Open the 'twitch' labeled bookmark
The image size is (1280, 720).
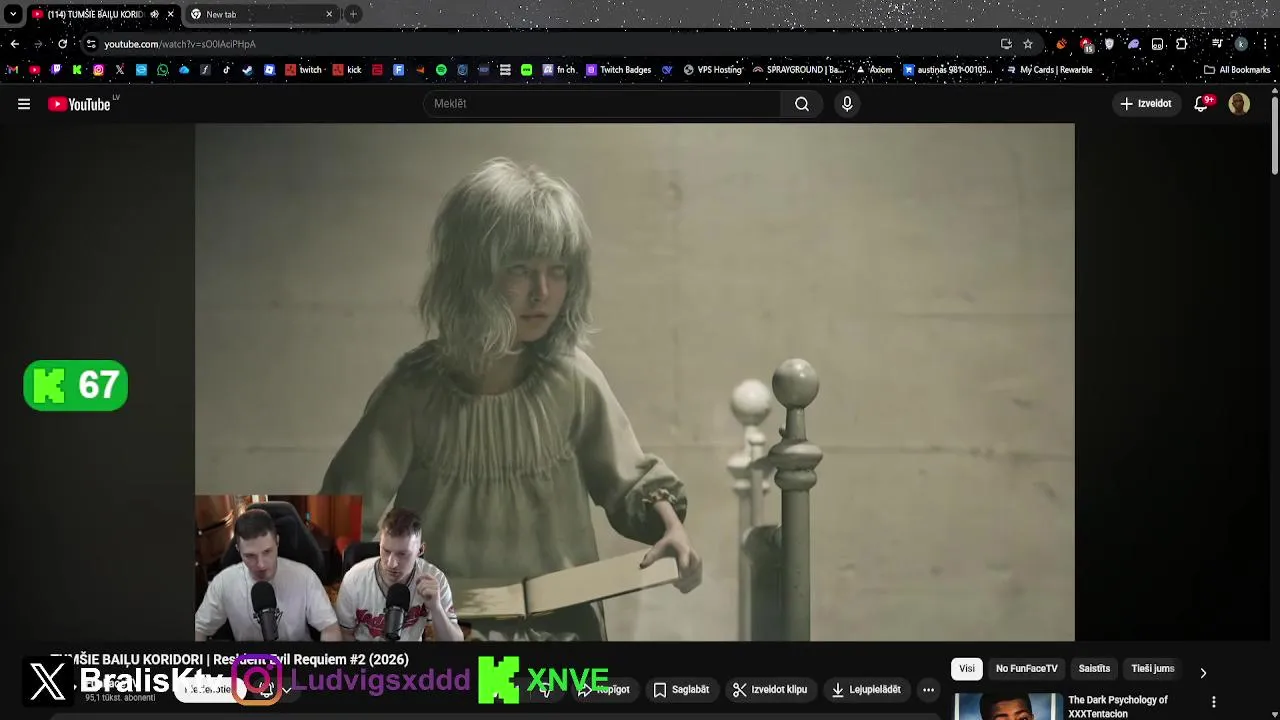click(304, 70)
